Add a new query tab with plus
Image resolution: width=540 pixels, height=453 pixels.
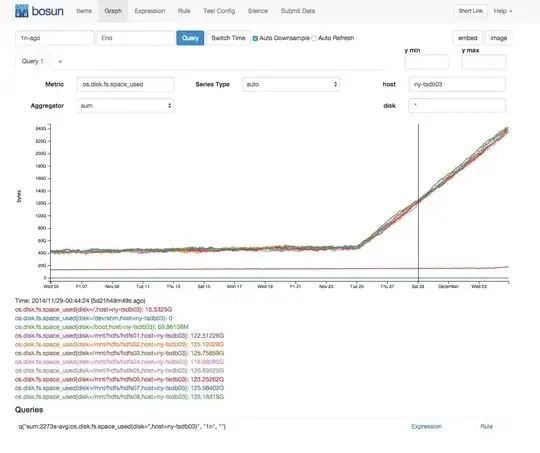point(60,62)
